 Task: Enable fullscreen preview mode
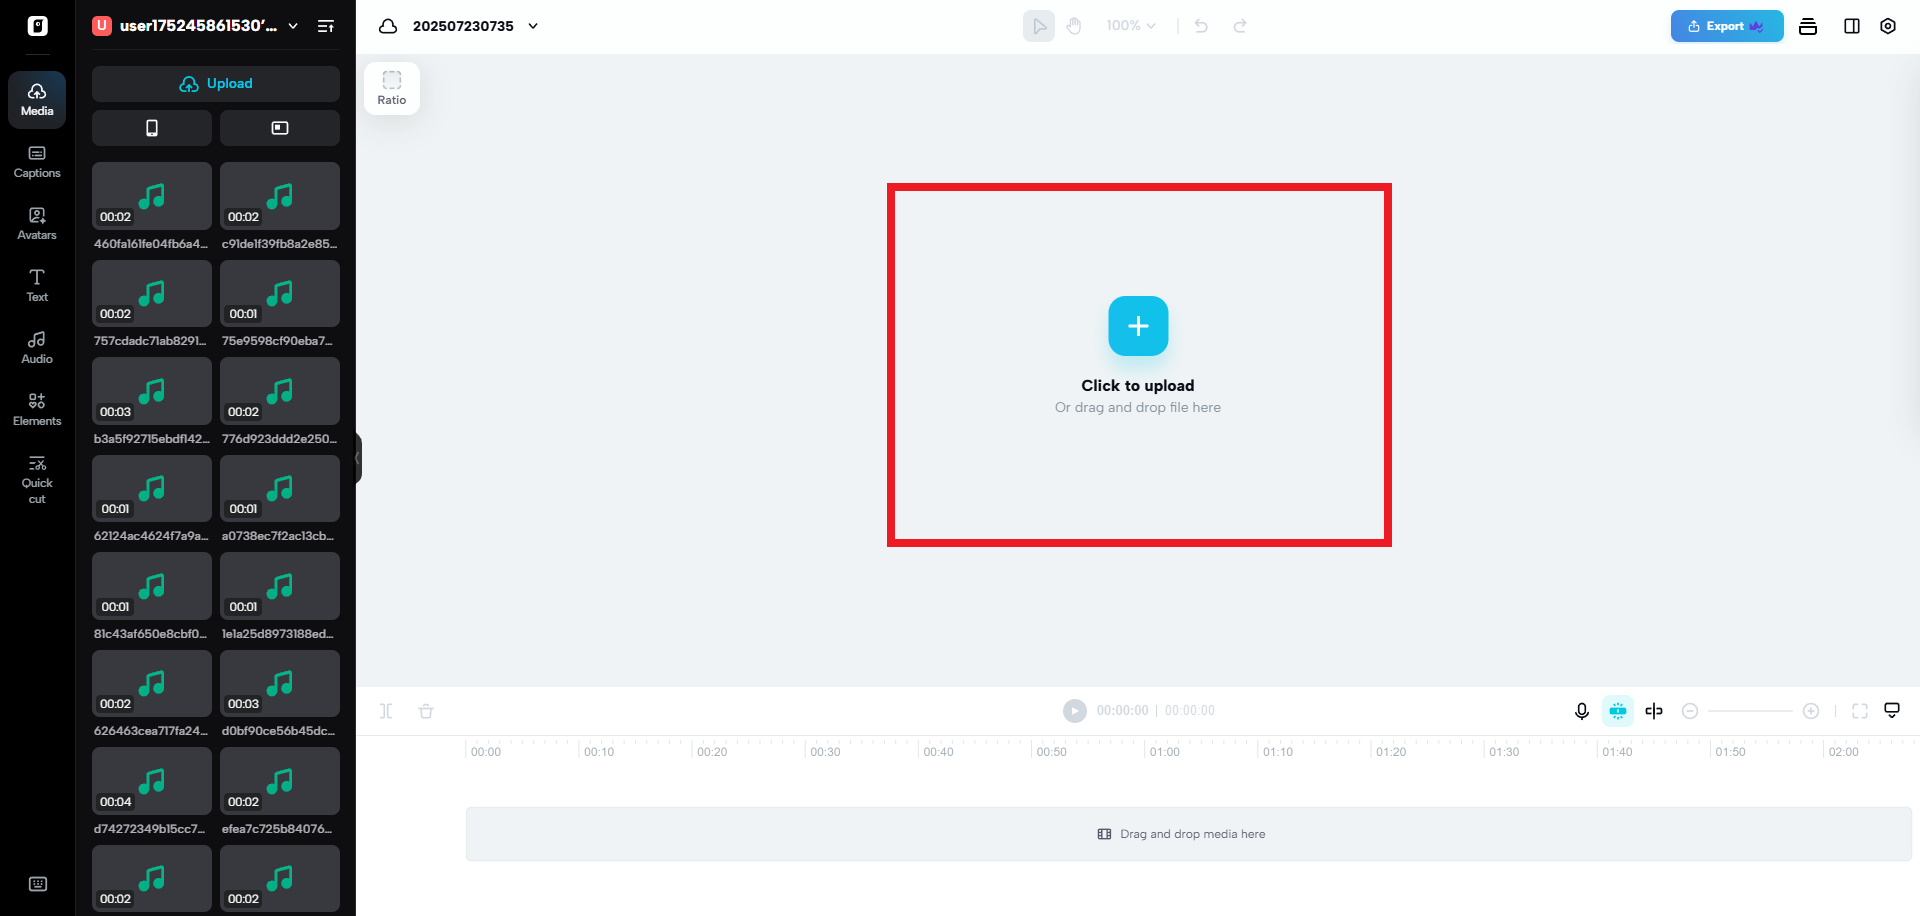coord(1860,711)
